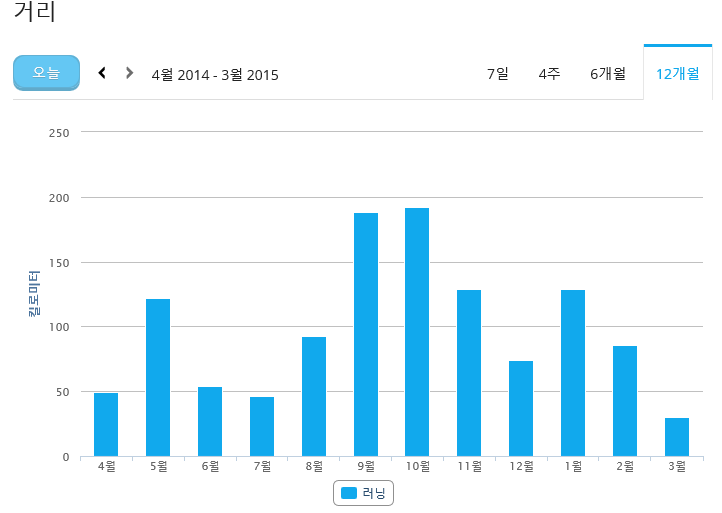Click the blue 러닝 legend color box
This screenshot has height=513, width=722.
(349, 493)
